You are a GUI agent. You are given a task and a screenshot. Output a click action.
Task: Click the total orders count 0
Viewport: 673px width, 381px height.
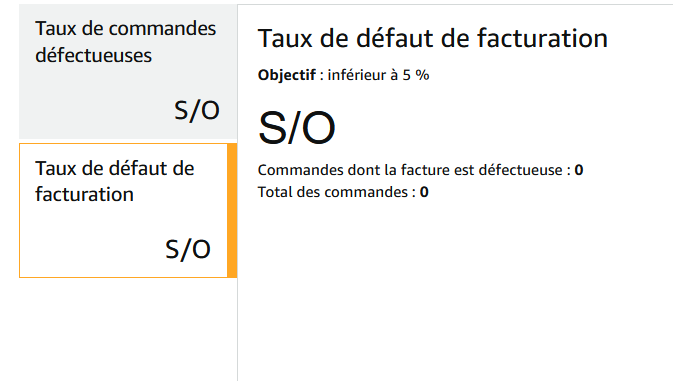pyautogui.click(x=424, y=192)
